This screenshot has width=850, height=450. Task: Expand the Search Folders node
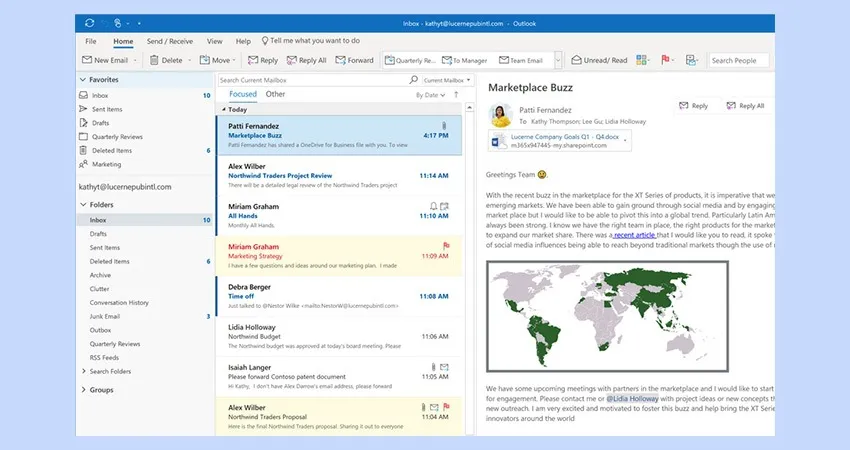tap(83, 371)
